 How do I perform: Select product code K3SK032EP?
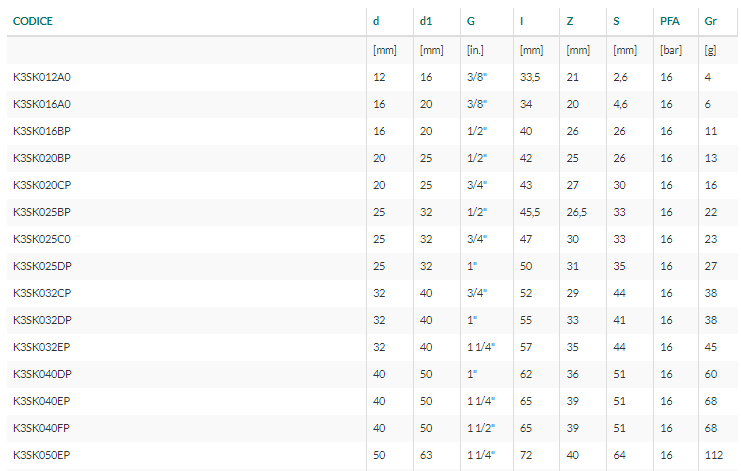(x=42, y=347)
